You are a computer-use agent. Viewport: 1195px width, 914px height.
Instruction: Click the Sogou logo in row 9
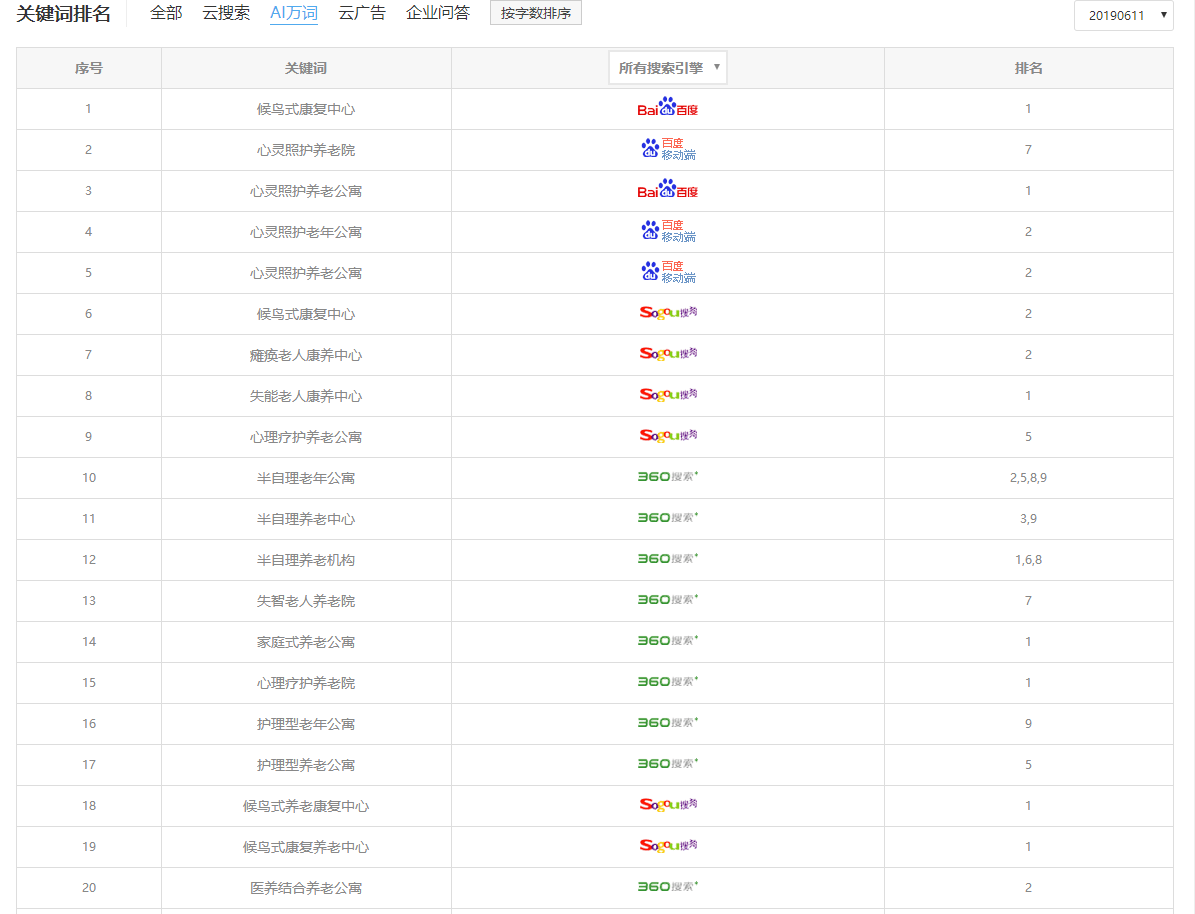(x=668, y=436)
